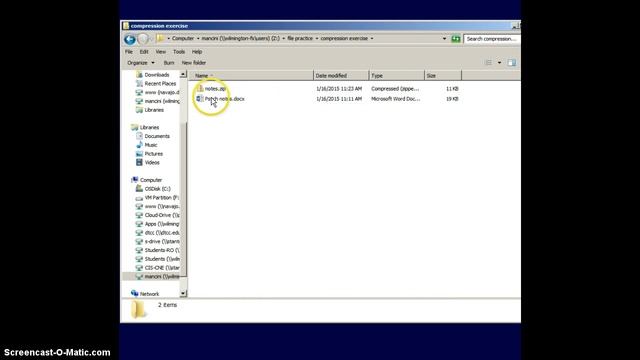Open the s-drive network drive
The height and width of the screenshot is (360, 640).
162,242
